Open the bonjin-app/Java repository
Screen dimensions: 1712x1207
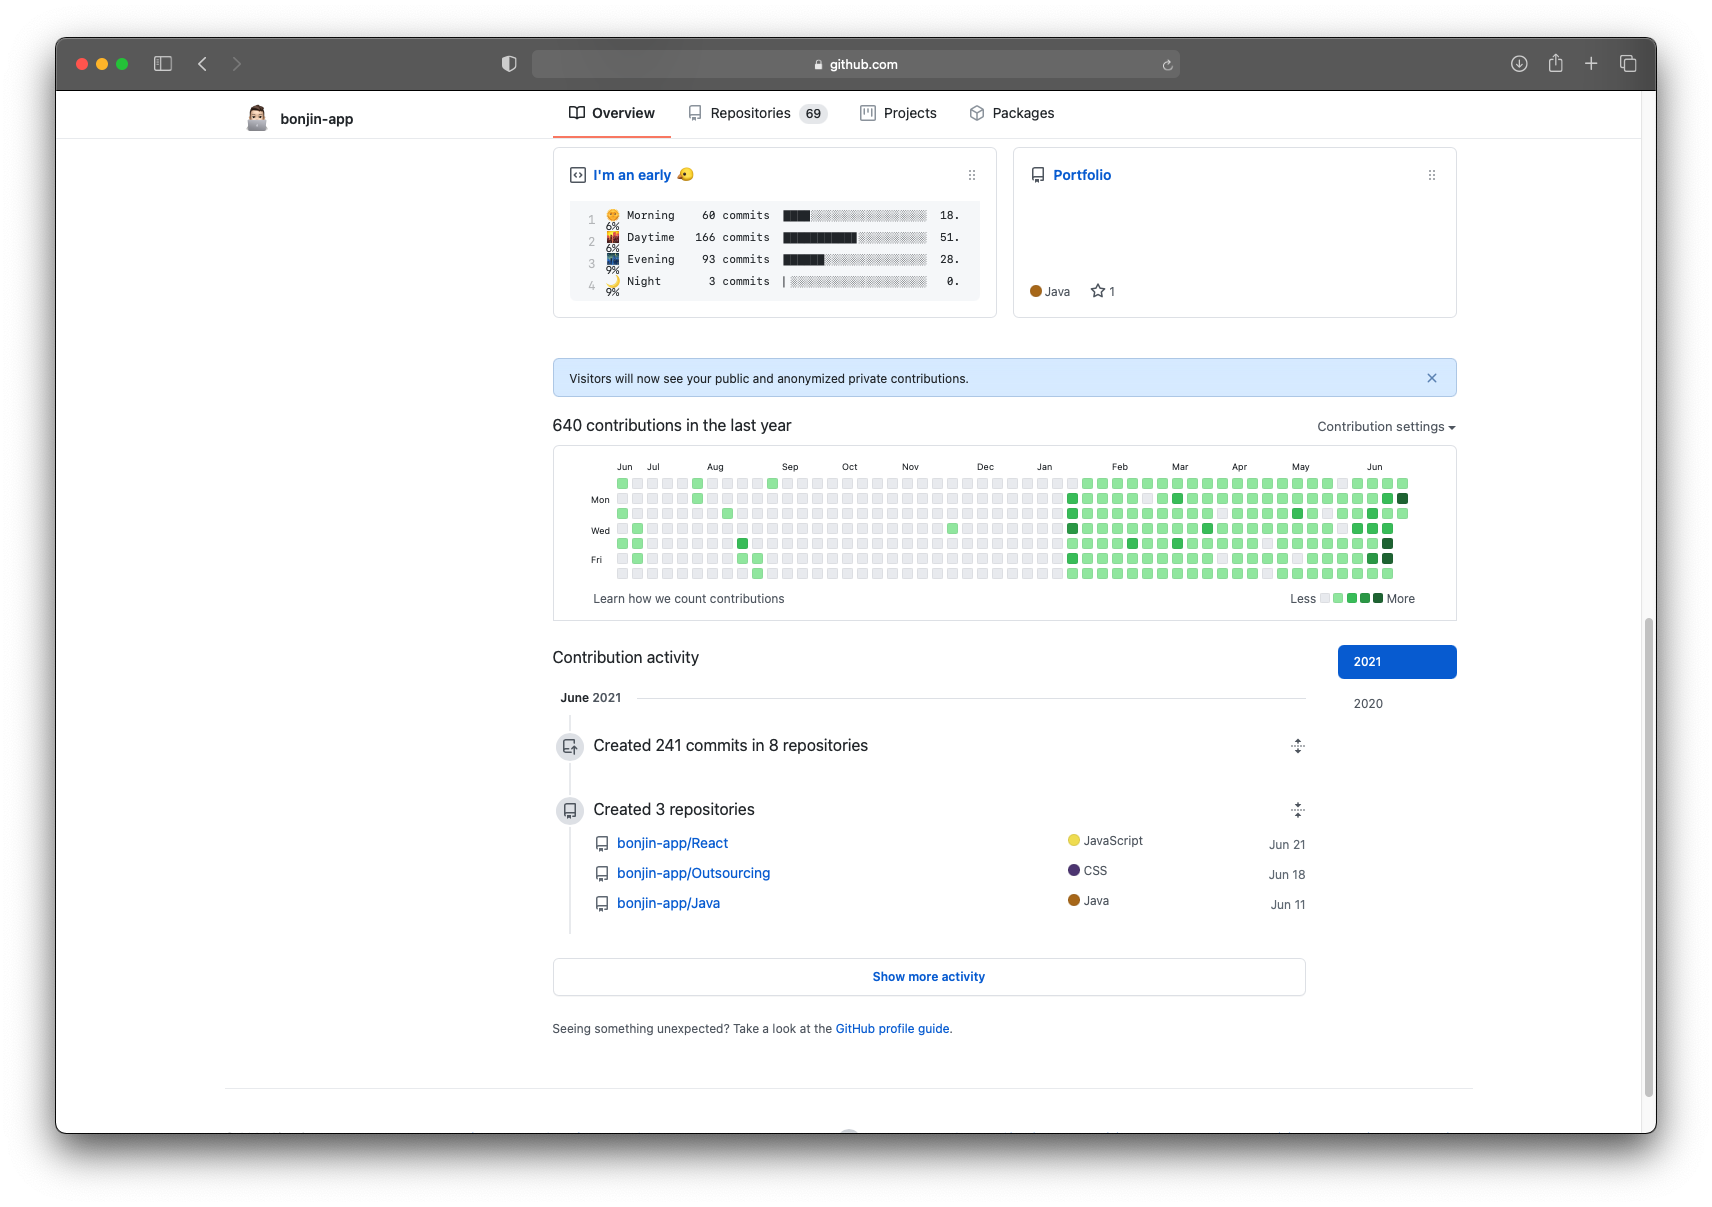(x=668, y=903)
